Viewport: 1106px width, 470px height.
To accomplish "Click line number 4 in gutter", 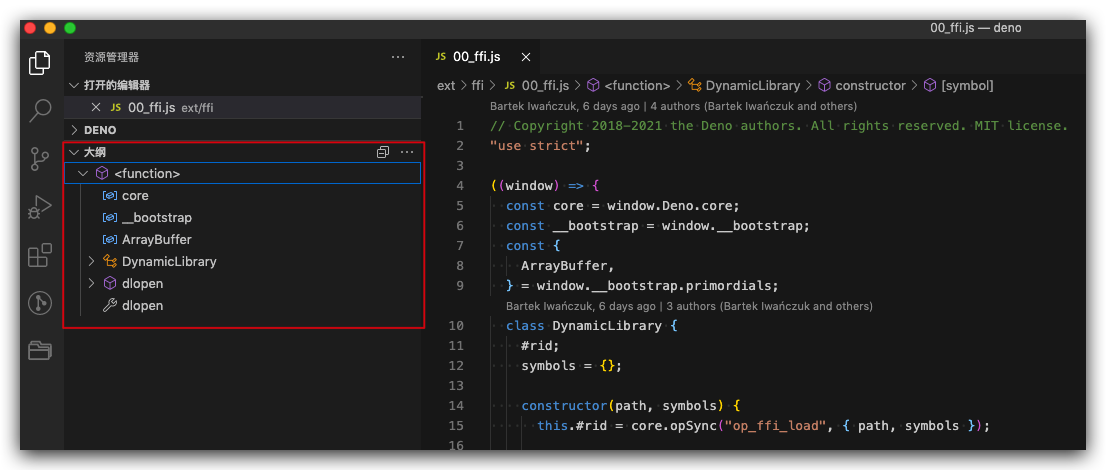I will coord(460,186).
